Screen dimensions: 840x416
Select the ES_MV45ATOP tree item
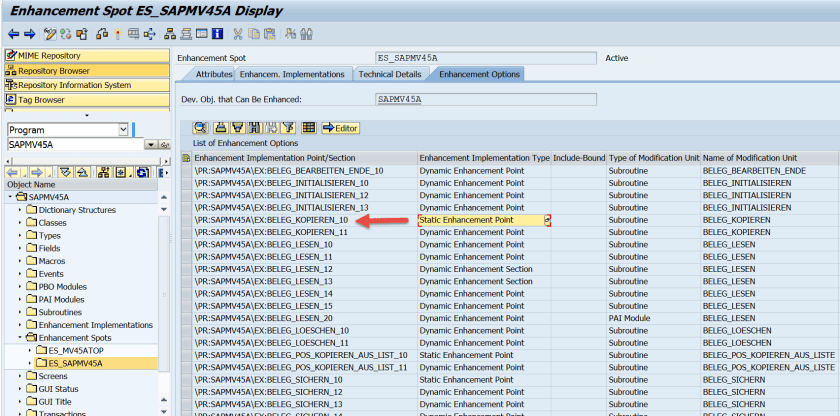[75, 351]
